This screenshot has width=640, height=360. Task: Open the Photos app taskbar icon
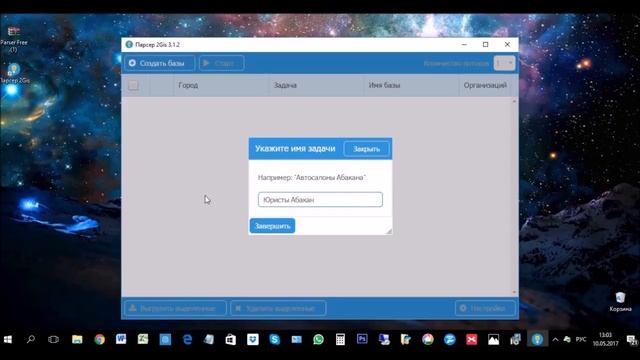[x=493, y=340]
